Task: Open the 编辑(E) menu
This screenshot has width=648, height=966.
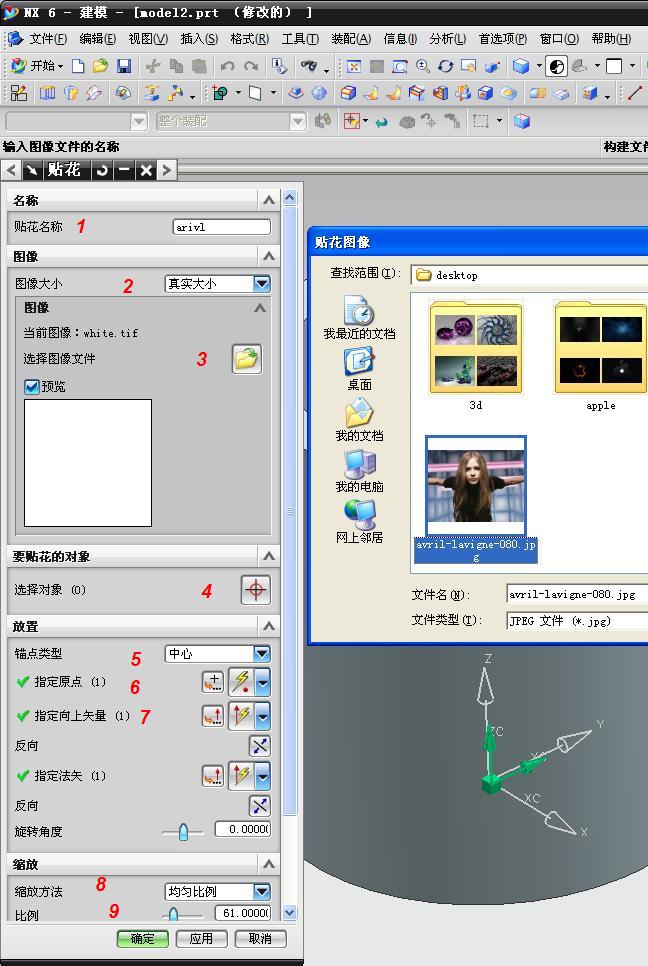Action: (x=97, y=39)
